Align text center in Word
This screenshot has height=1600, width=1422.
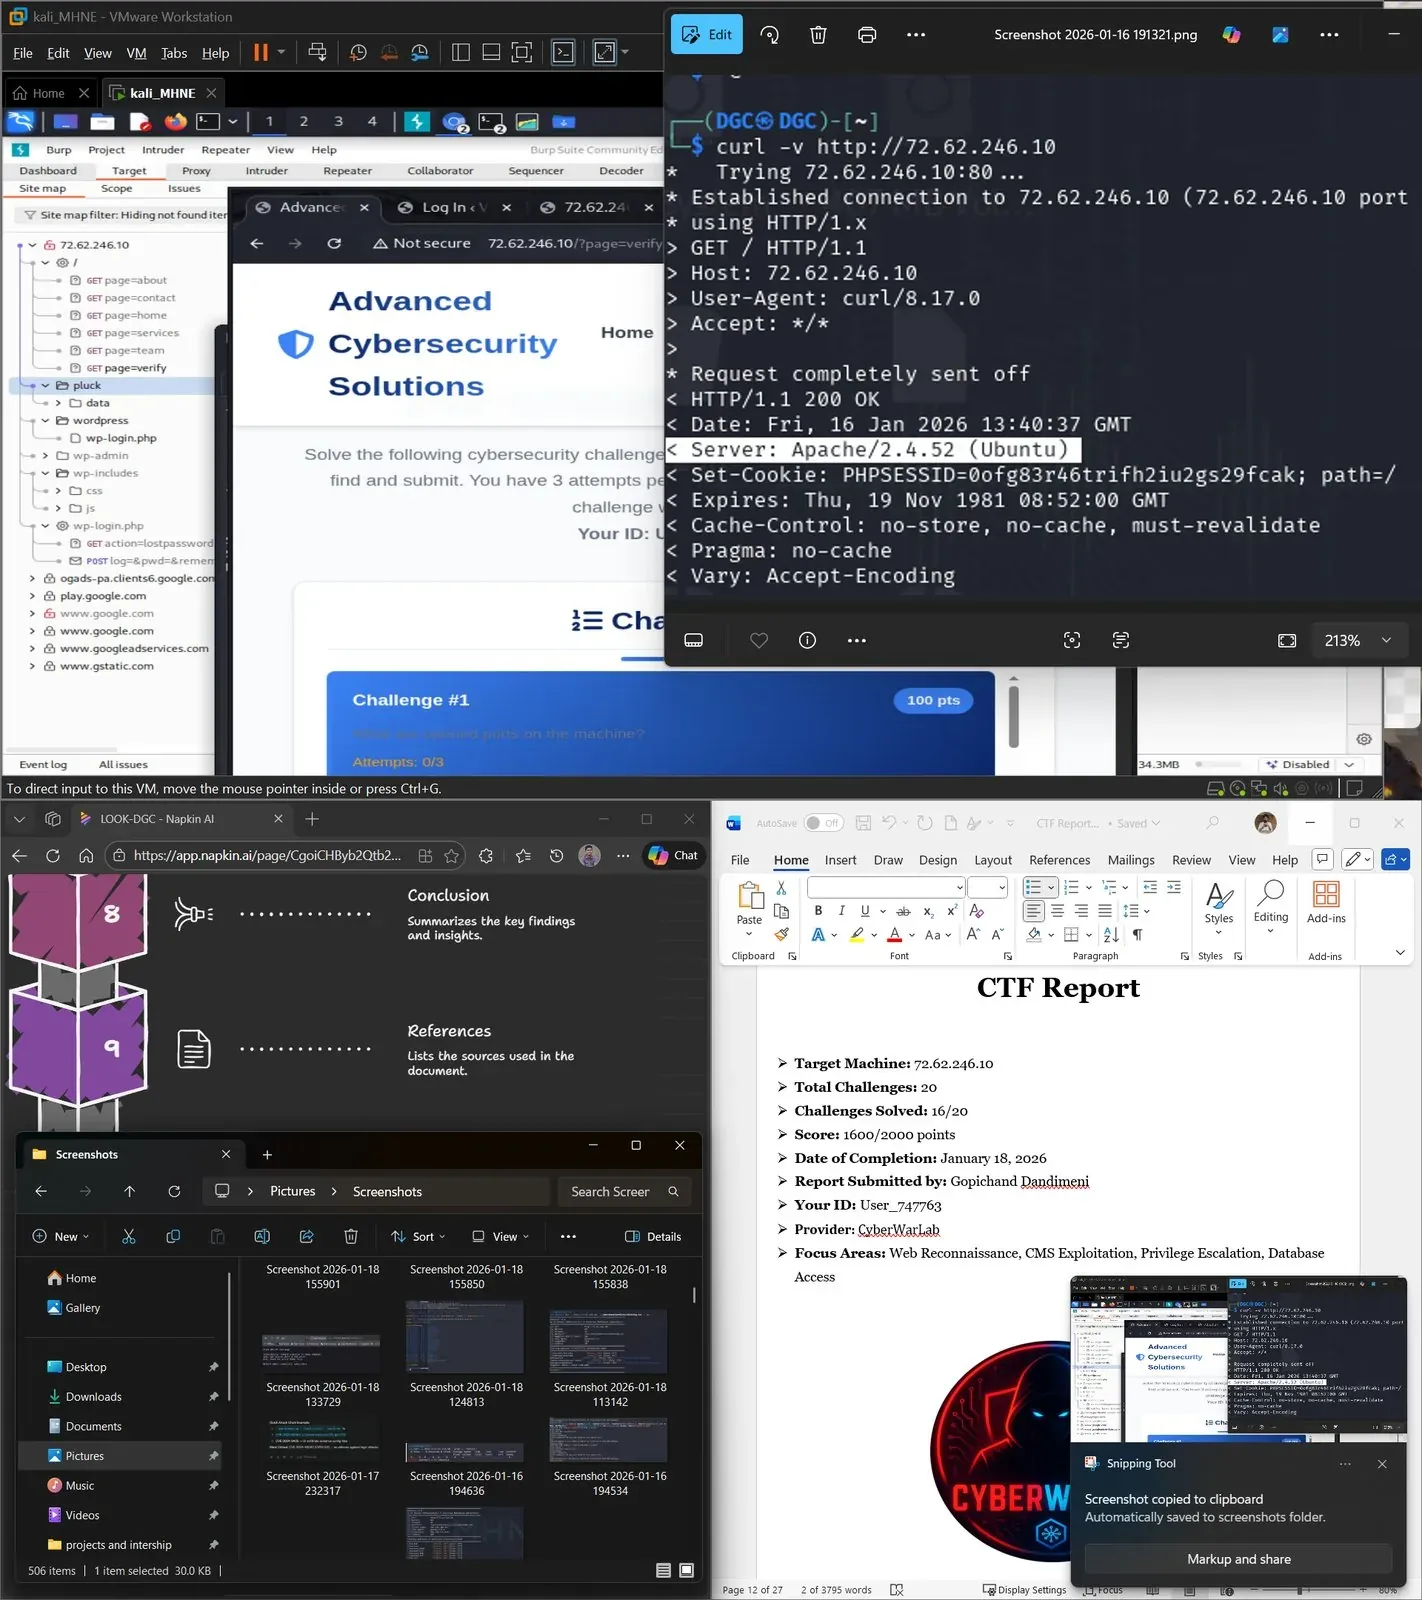coord(1057,911)
